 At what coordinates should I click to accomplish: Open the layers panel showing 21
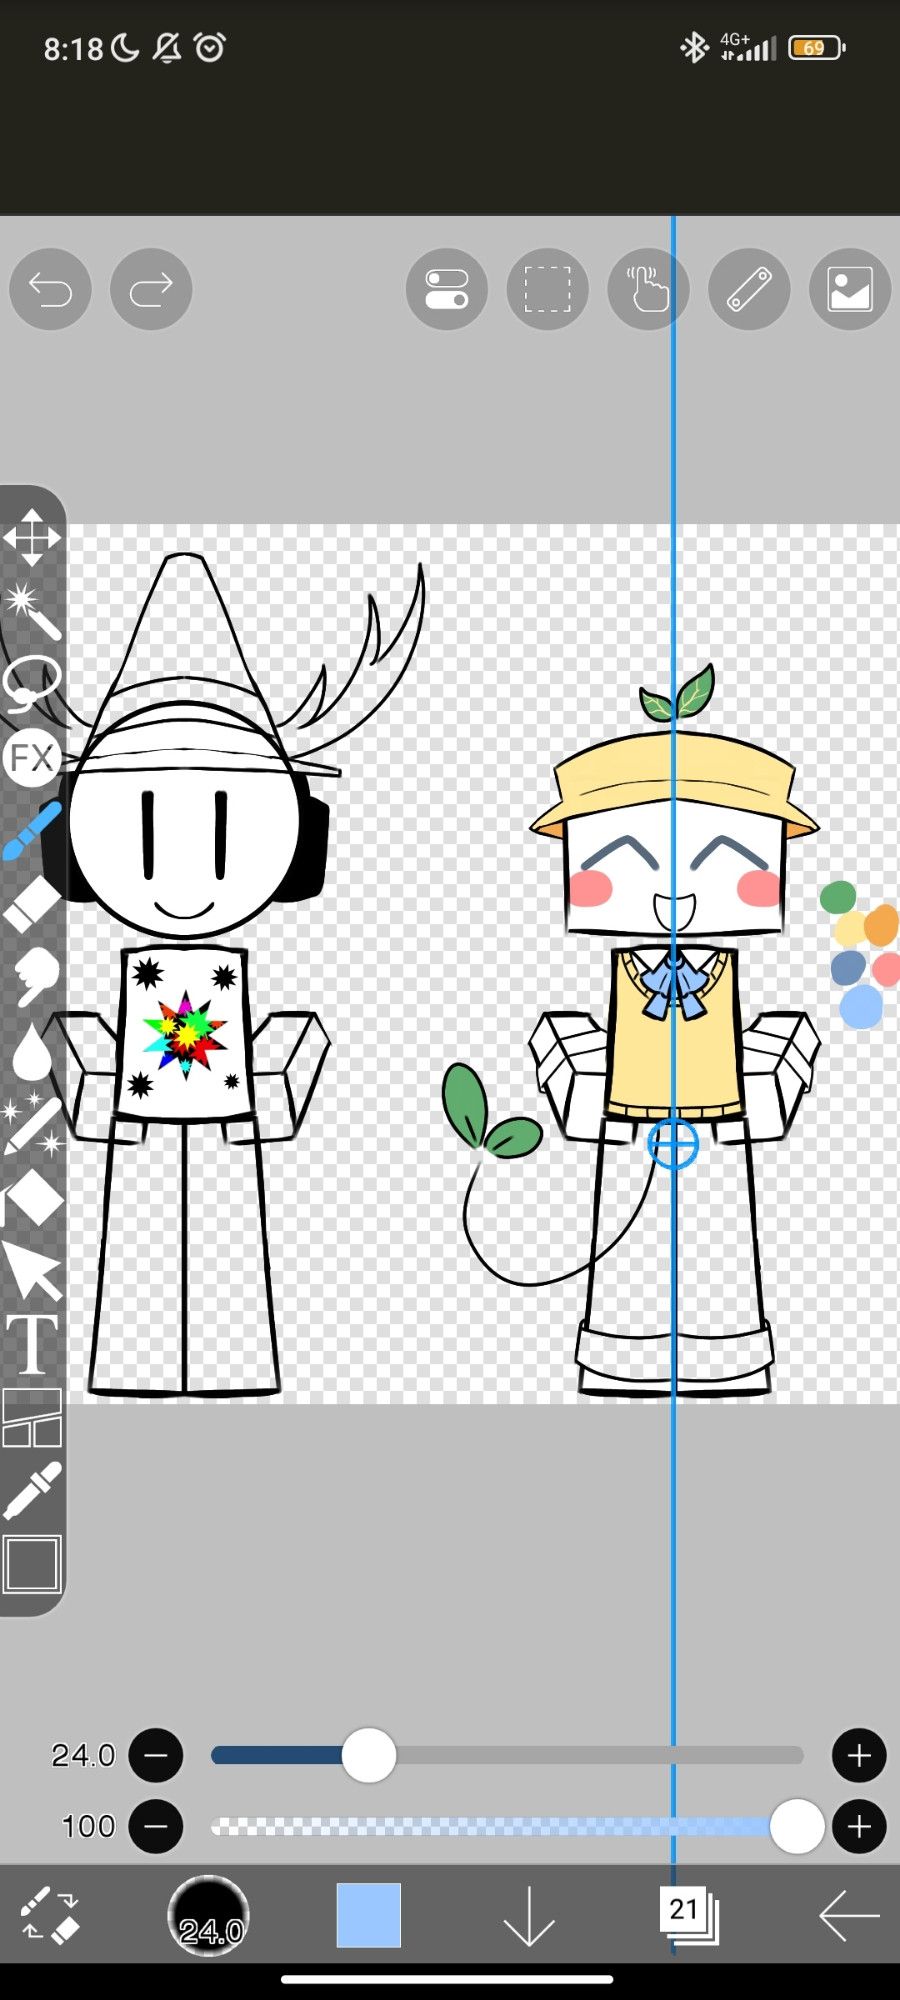689,1915
